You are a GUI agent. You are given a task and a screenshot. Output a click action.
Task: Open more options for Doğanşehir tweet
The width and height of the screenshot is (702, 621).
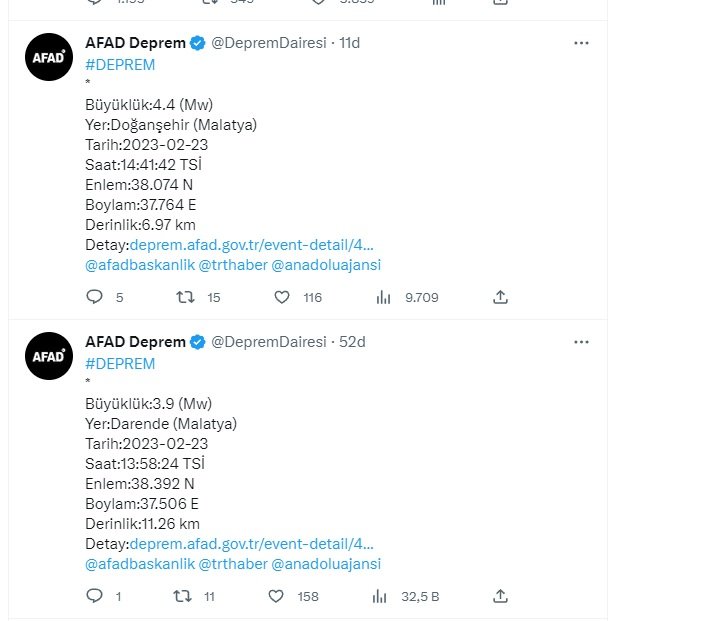tap(581, 43)
